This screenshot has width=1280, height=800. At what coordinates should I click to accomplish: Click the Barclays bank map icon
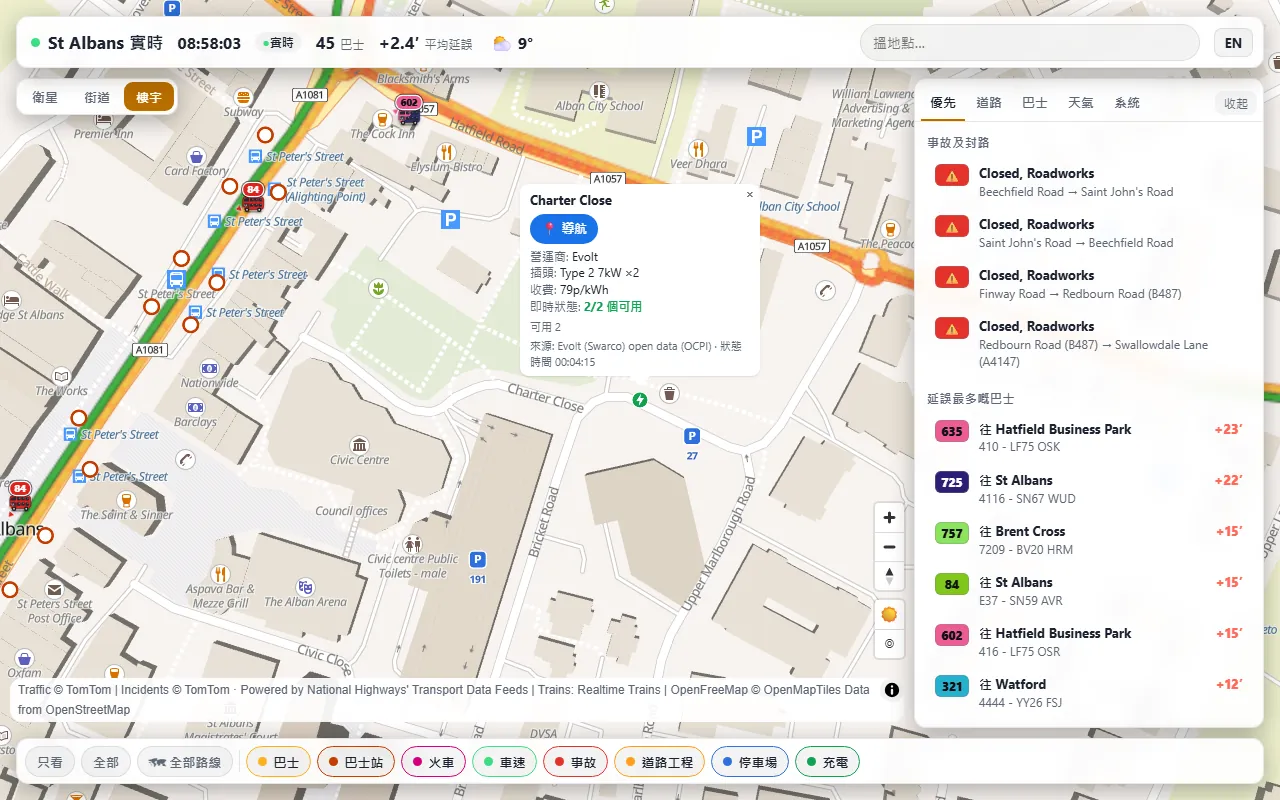tap(195, 406)
